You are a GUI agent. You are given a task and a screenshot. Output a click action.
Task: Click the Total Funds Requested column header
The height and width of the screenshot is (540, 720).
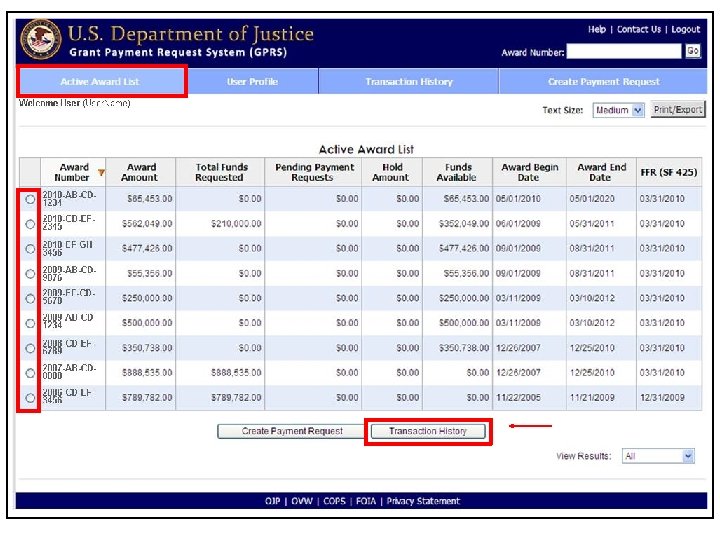click(x=220, y=172)
